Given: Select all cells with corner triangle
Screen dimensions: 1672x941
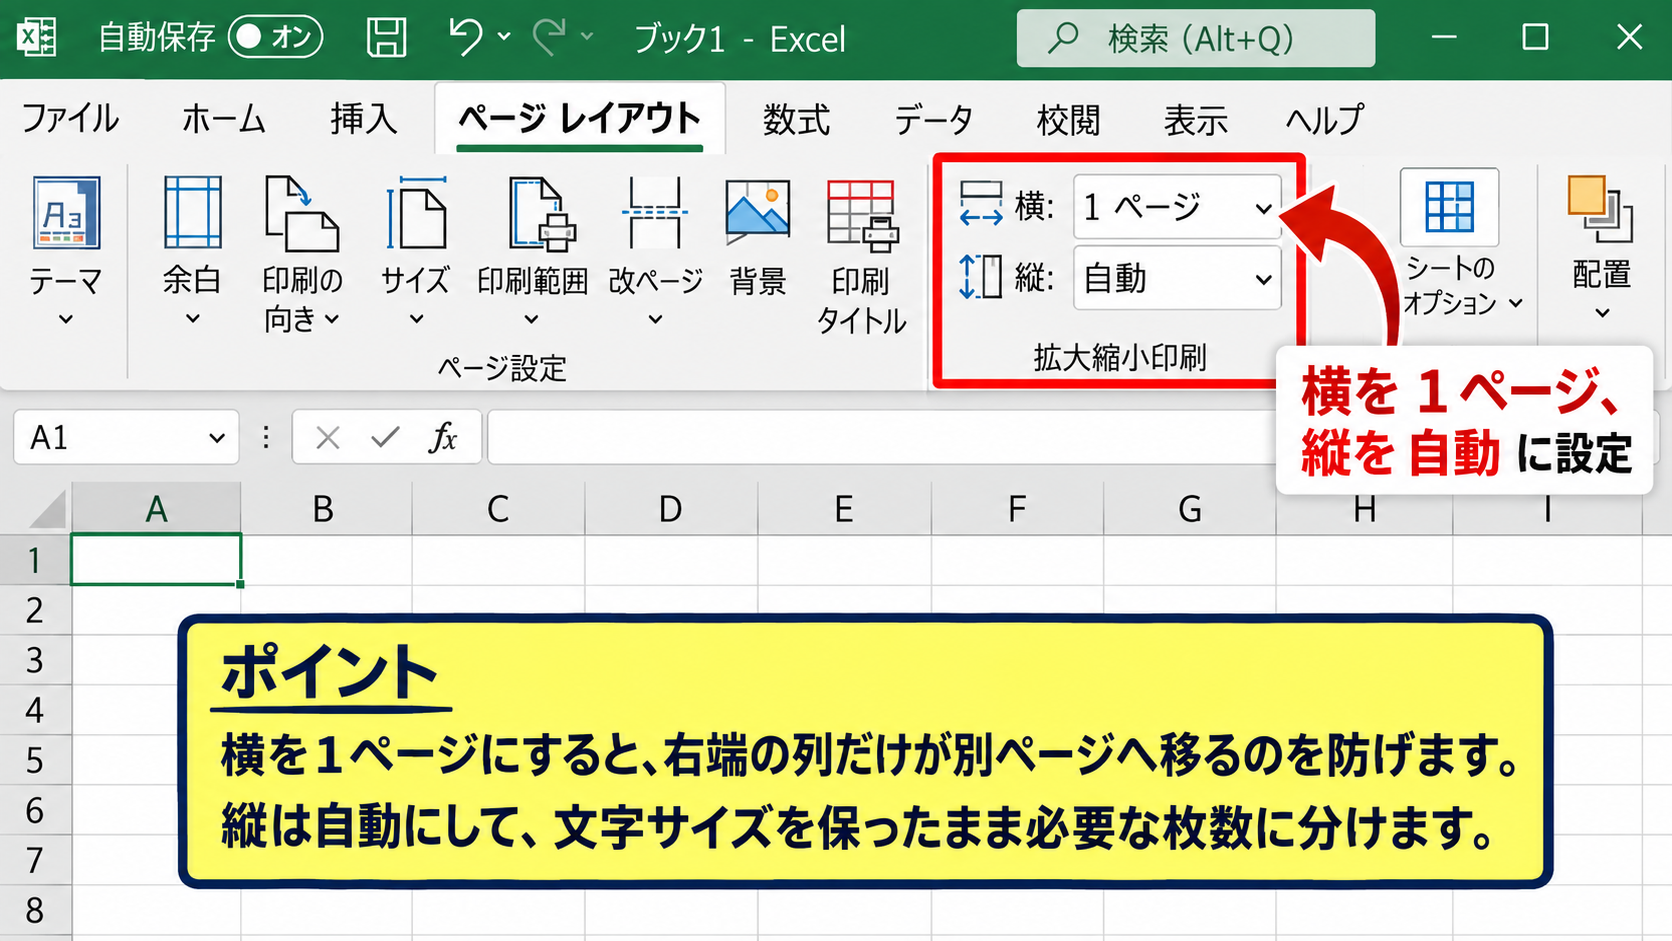Looking at the screenshot, I should pos(46,509).
